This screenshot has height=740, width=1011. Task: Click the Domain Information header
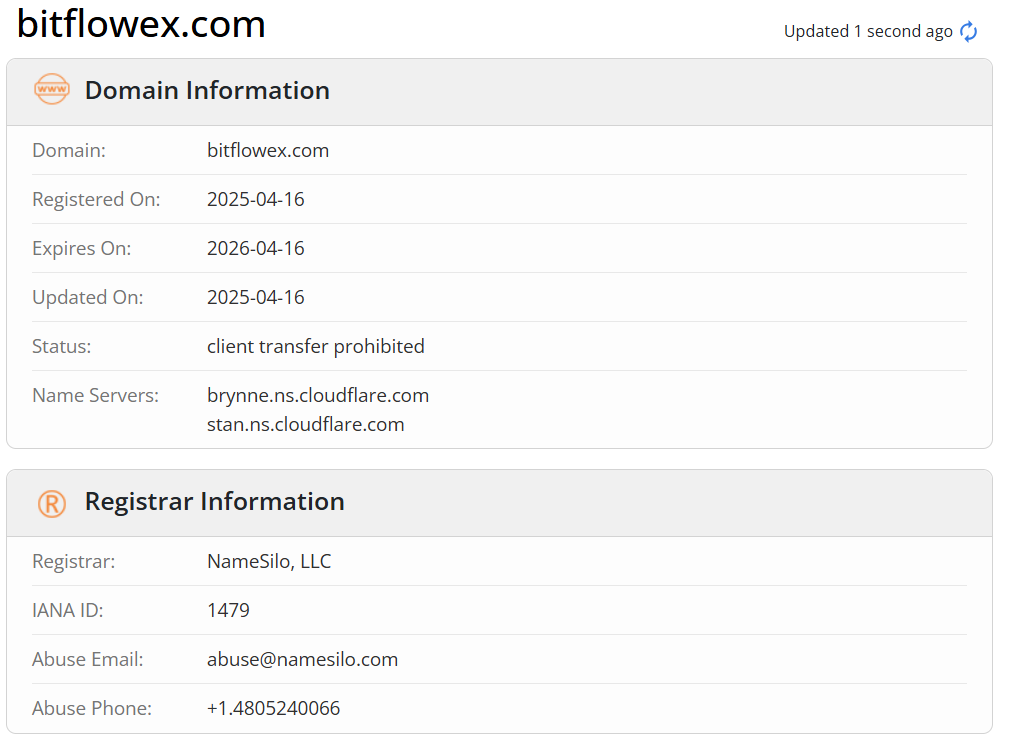207,90
